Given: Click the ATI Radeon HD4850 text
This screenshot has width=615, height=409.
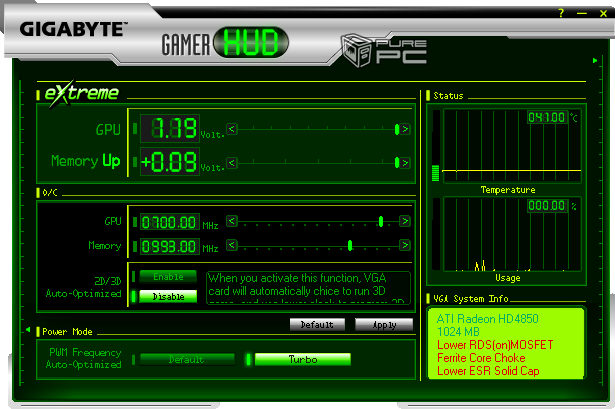Looking at the screenshot, I should [x=488, y=318].
